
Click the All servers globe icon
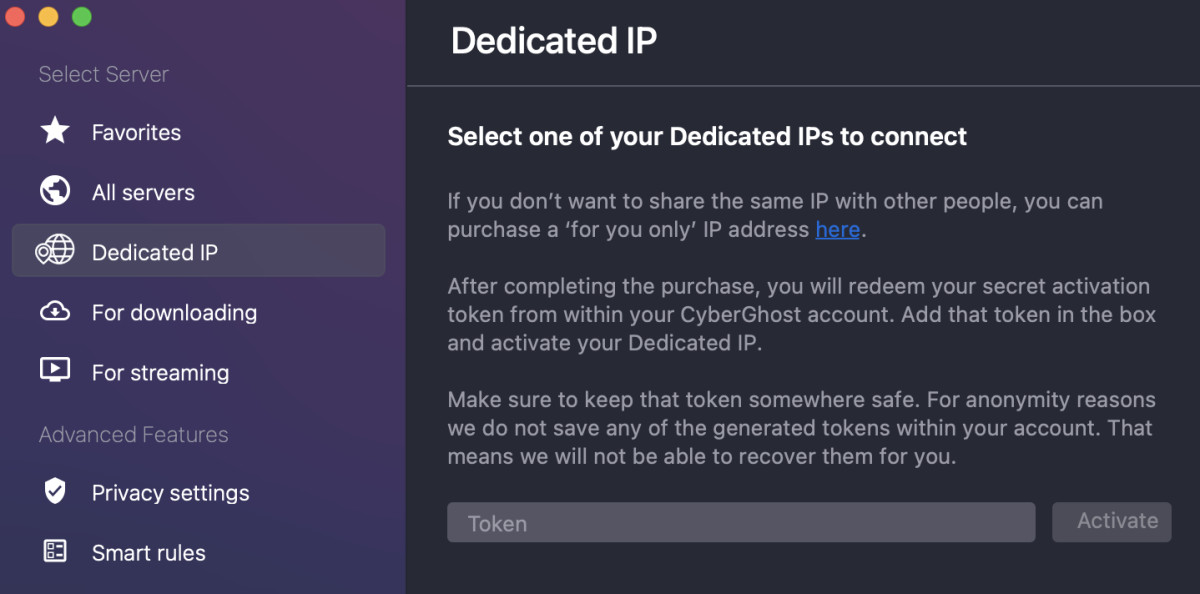click(x=54, y=191)
